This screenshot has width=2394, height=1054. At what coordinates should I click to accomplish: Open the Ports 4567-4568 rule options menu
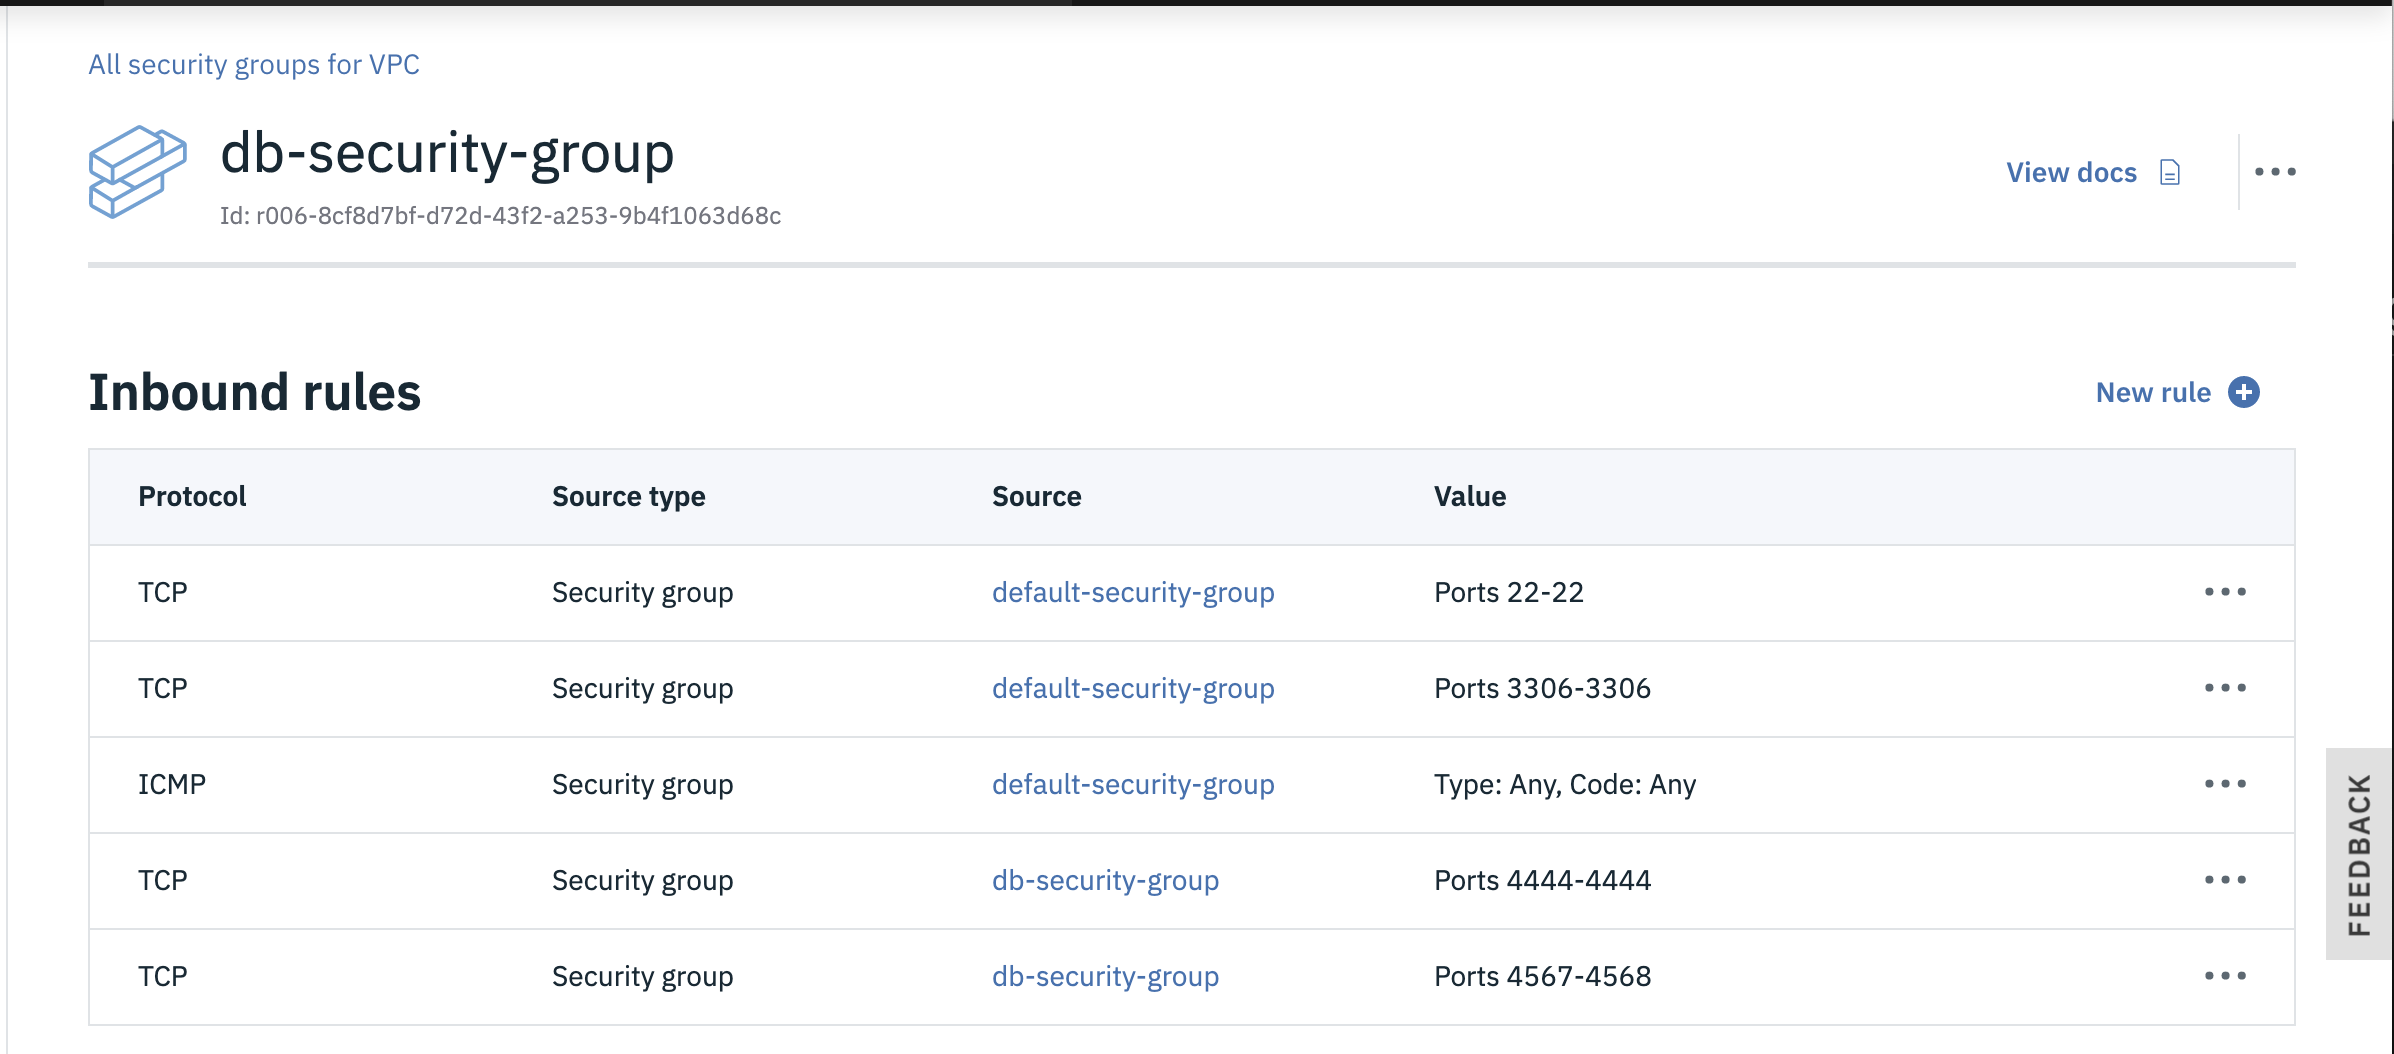coord(2225,976)
